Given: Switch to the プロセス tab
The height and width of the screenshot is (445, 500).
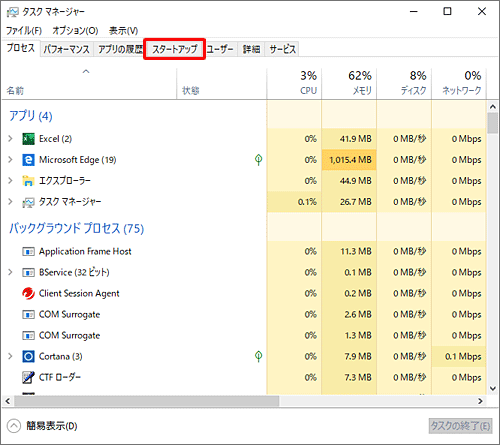Looking at the screenshot, I should [21, 48].
